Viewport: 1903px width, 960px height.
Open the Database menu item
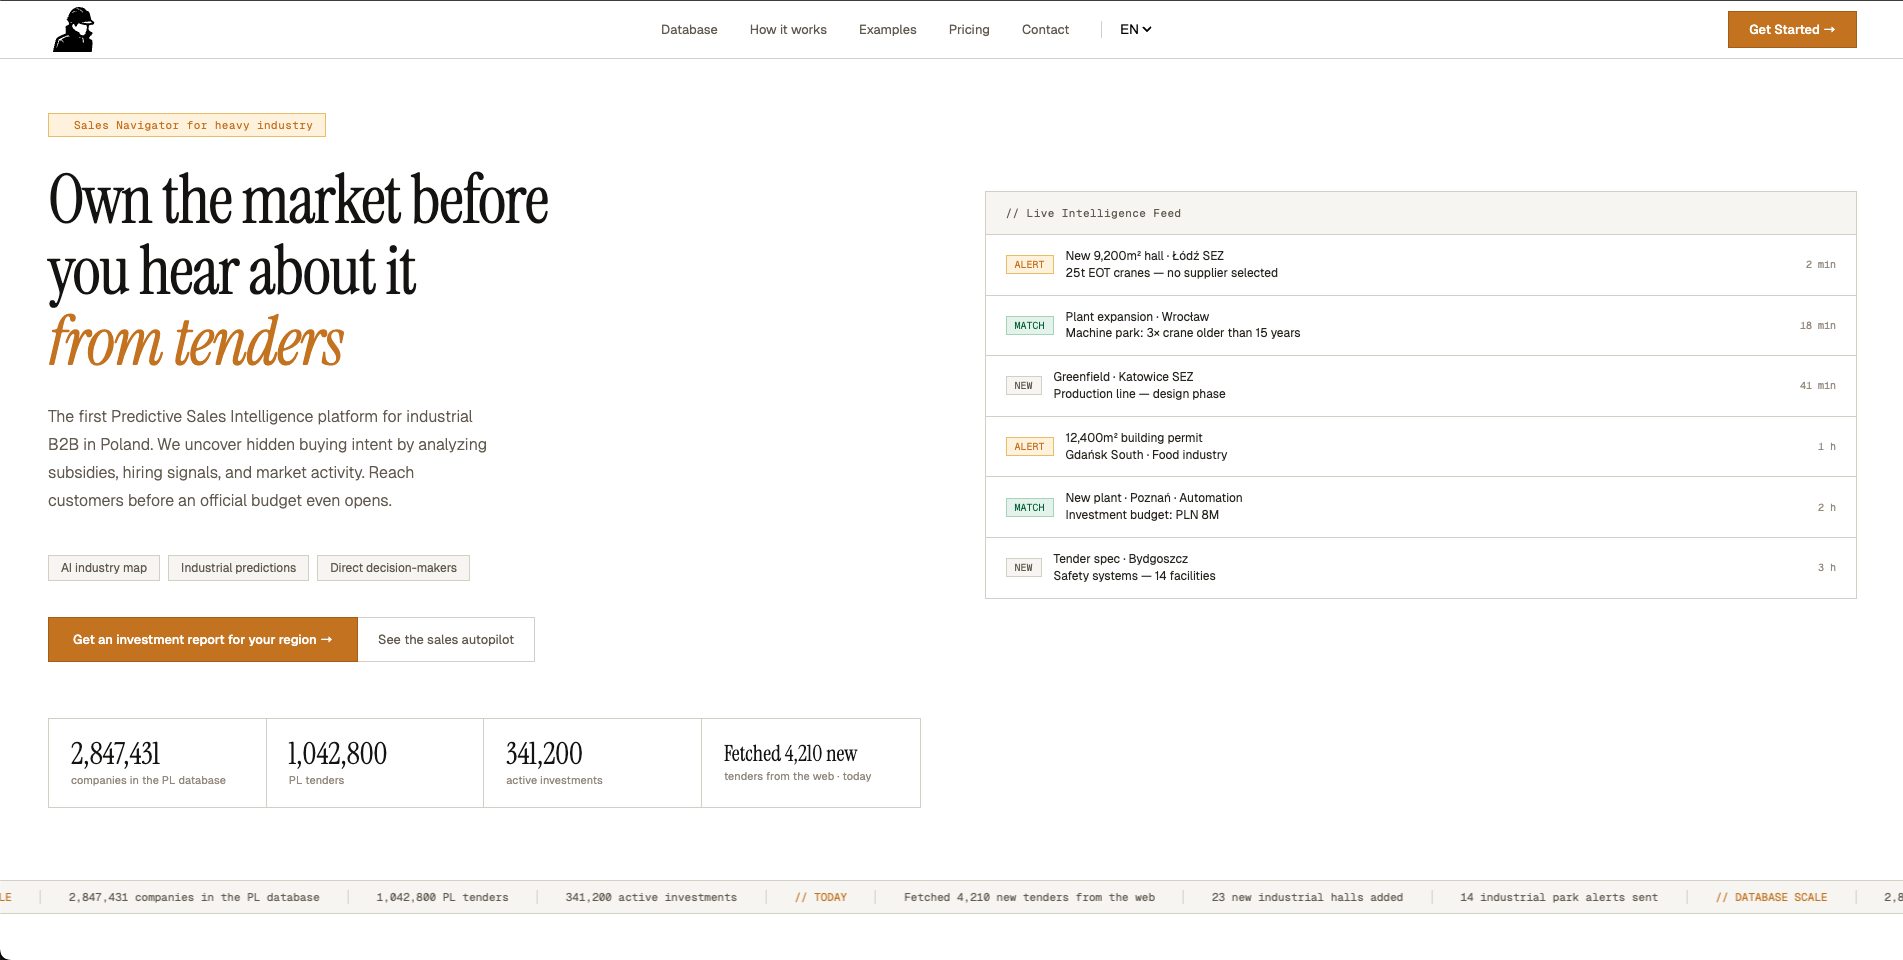click(688, 29)
